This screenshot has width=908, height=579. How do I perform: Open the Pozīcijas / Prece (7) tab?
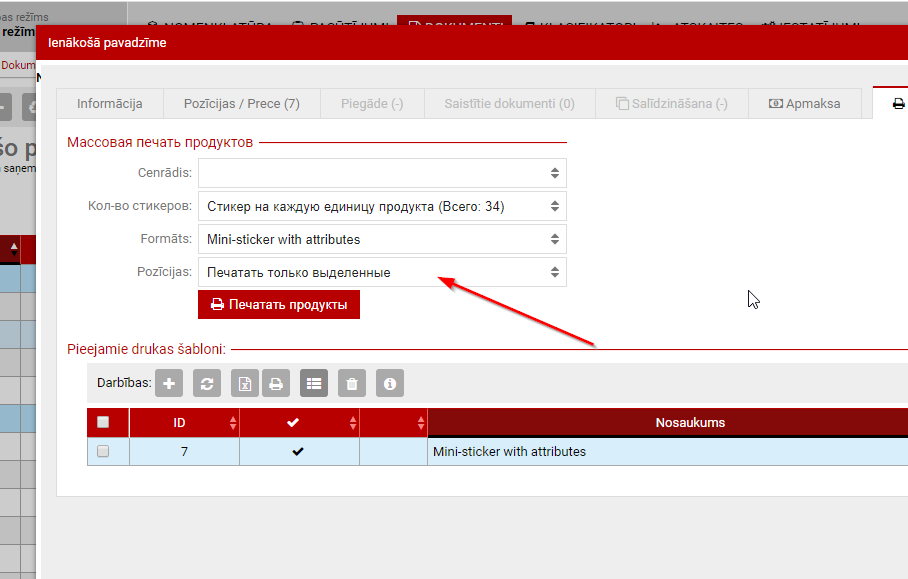pyautogui.click(x=242, y=104)
